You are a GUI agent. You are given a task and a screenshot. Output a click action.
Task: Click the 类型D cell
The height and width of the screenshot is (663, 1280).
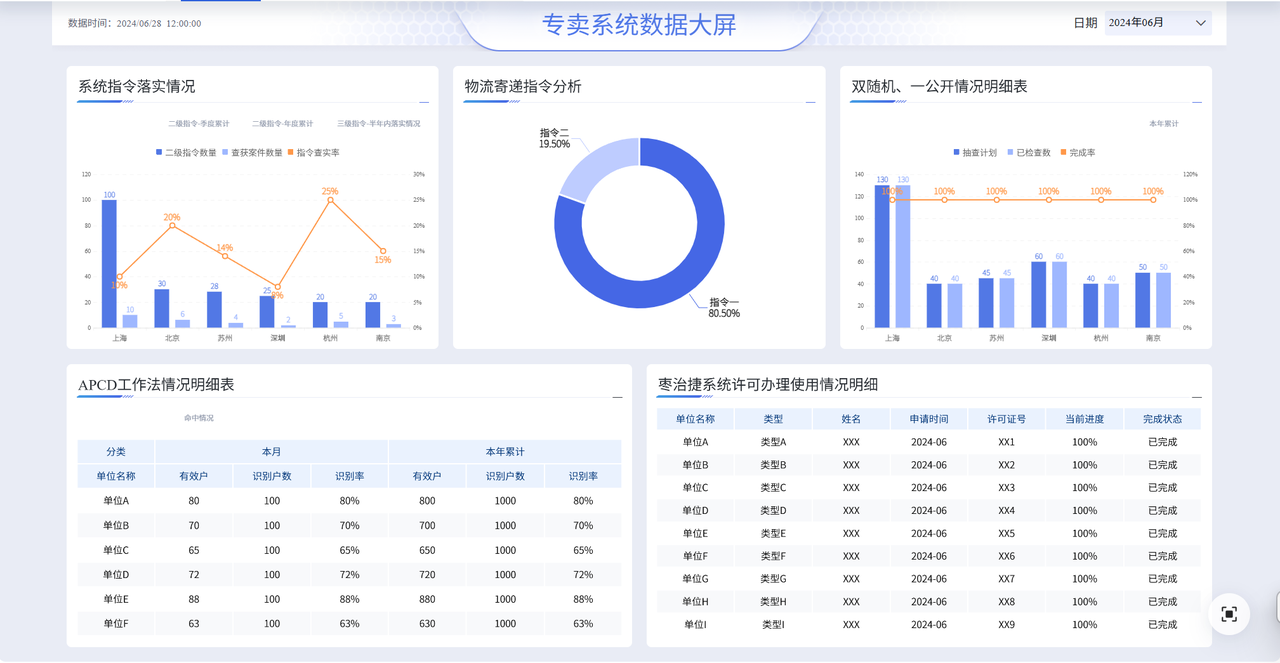[x=773, y=511]
